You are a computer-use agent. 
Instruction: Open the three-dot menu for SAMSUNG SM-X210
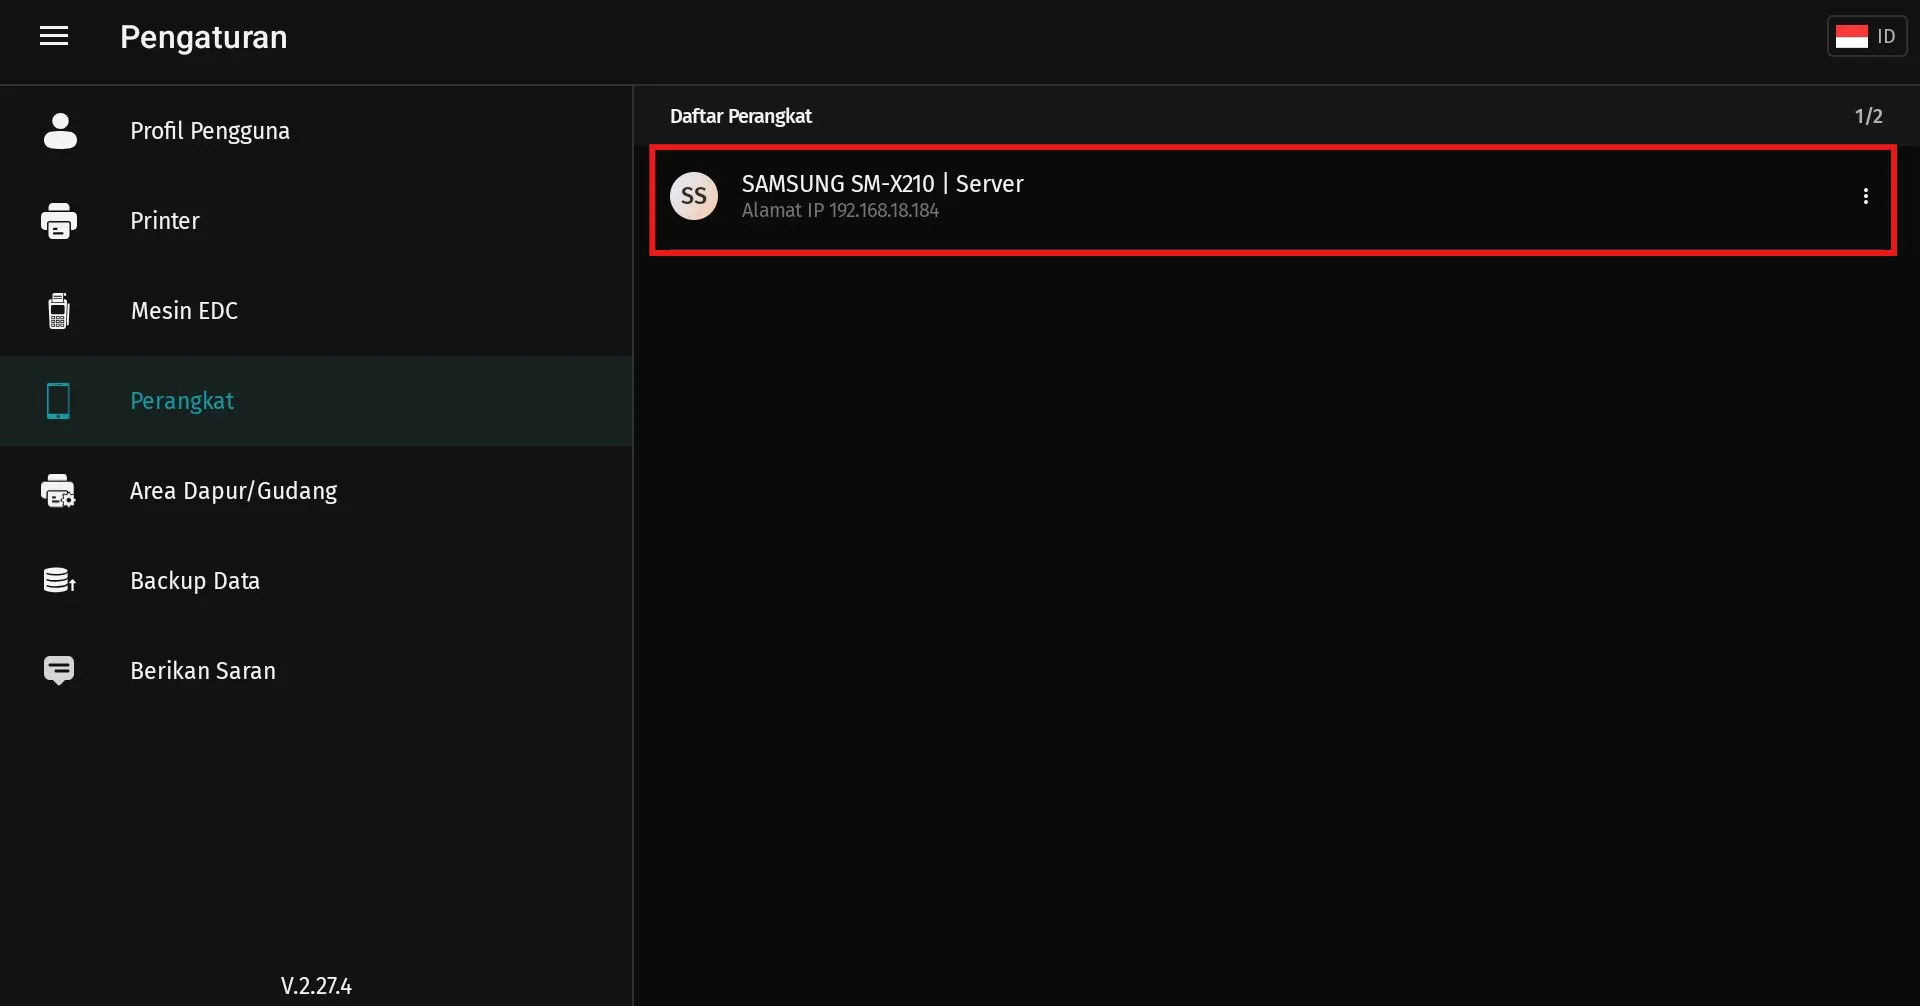pos(1865,196)
